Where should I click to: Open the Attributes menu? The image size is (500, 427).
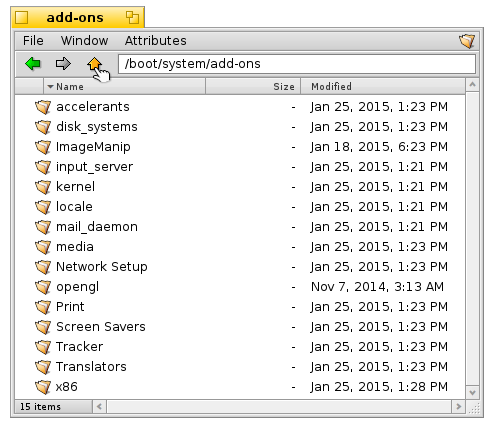(156, 41)
